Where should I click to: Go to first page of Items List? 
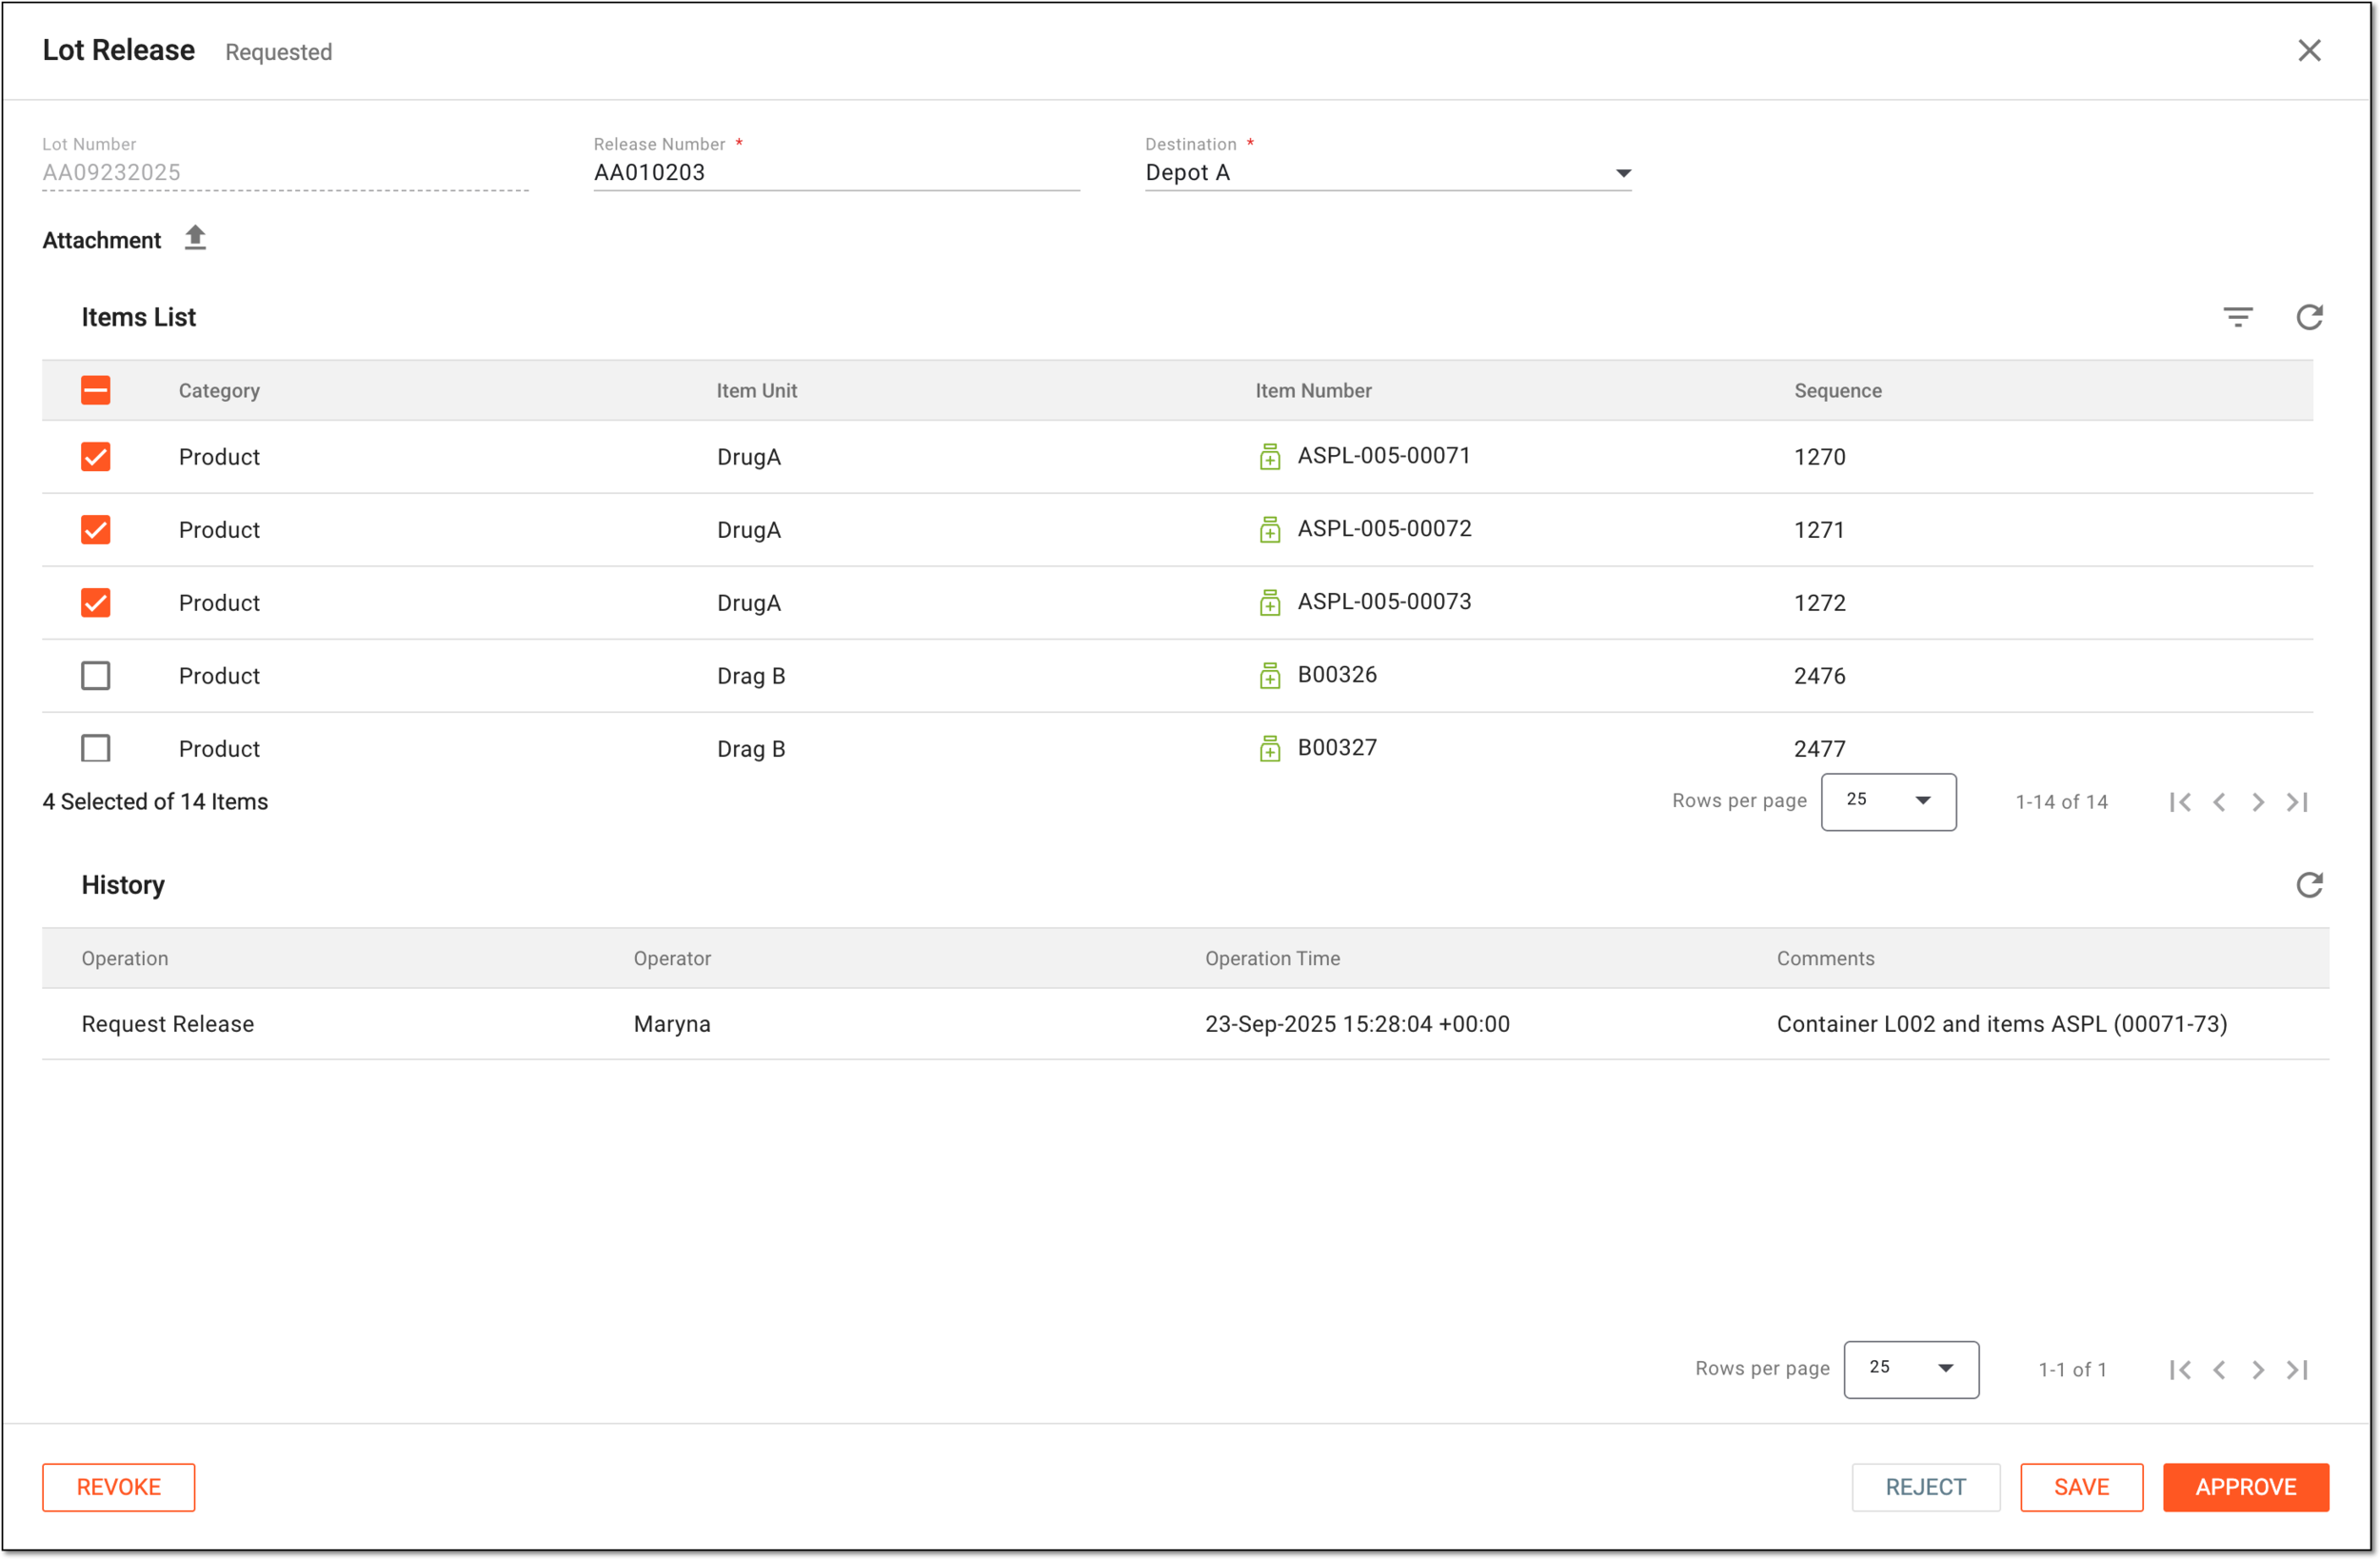[x=2180, y=802]
